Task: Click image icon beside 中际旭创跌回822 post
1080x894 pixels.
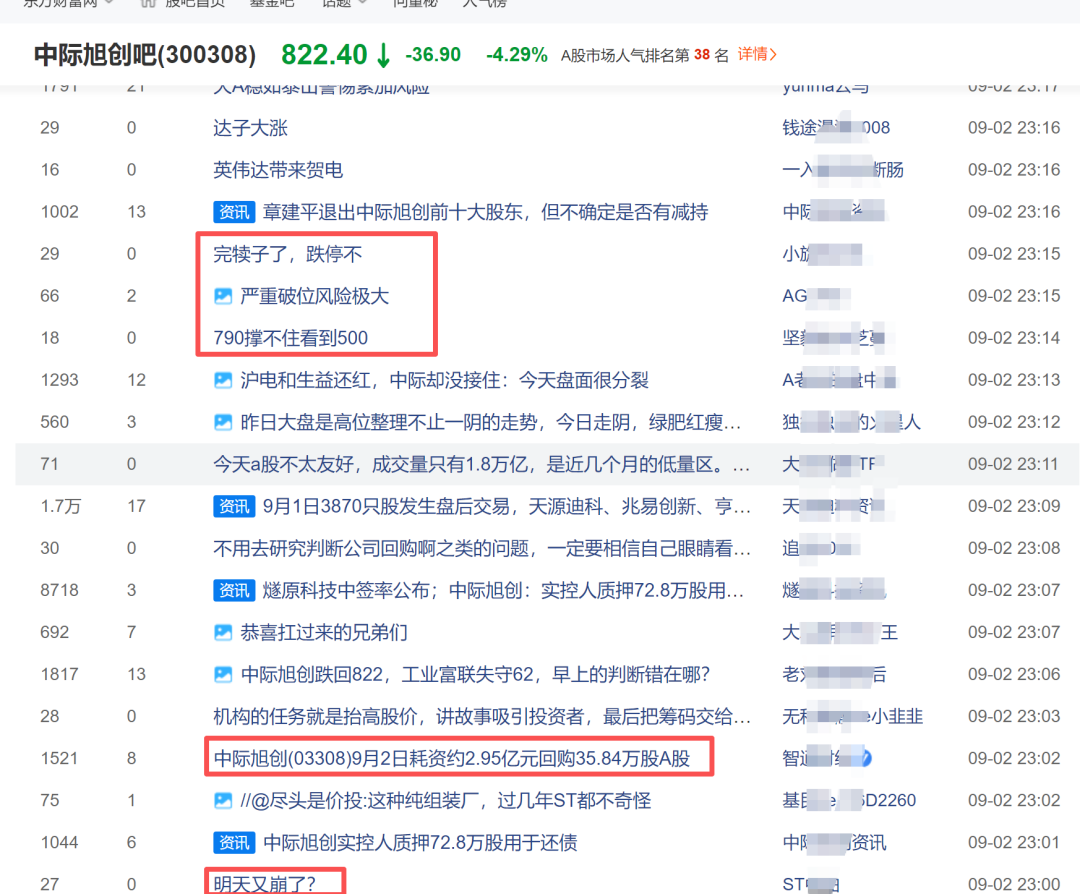Action: tap(222, 674)
